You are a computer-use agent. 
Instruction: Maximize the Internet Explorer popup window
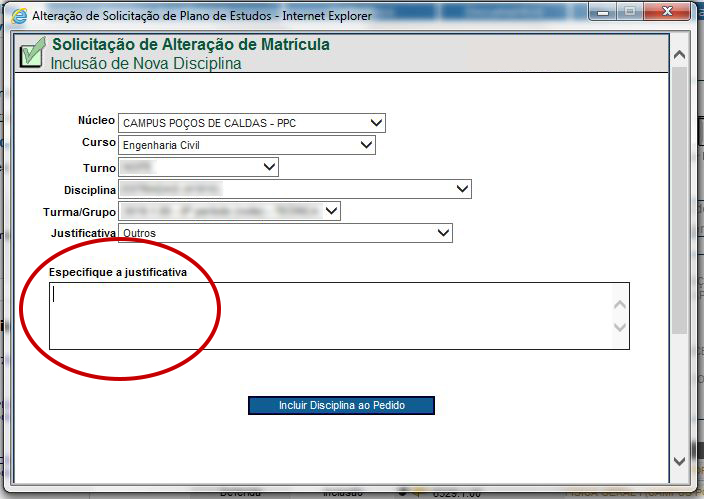630,13
